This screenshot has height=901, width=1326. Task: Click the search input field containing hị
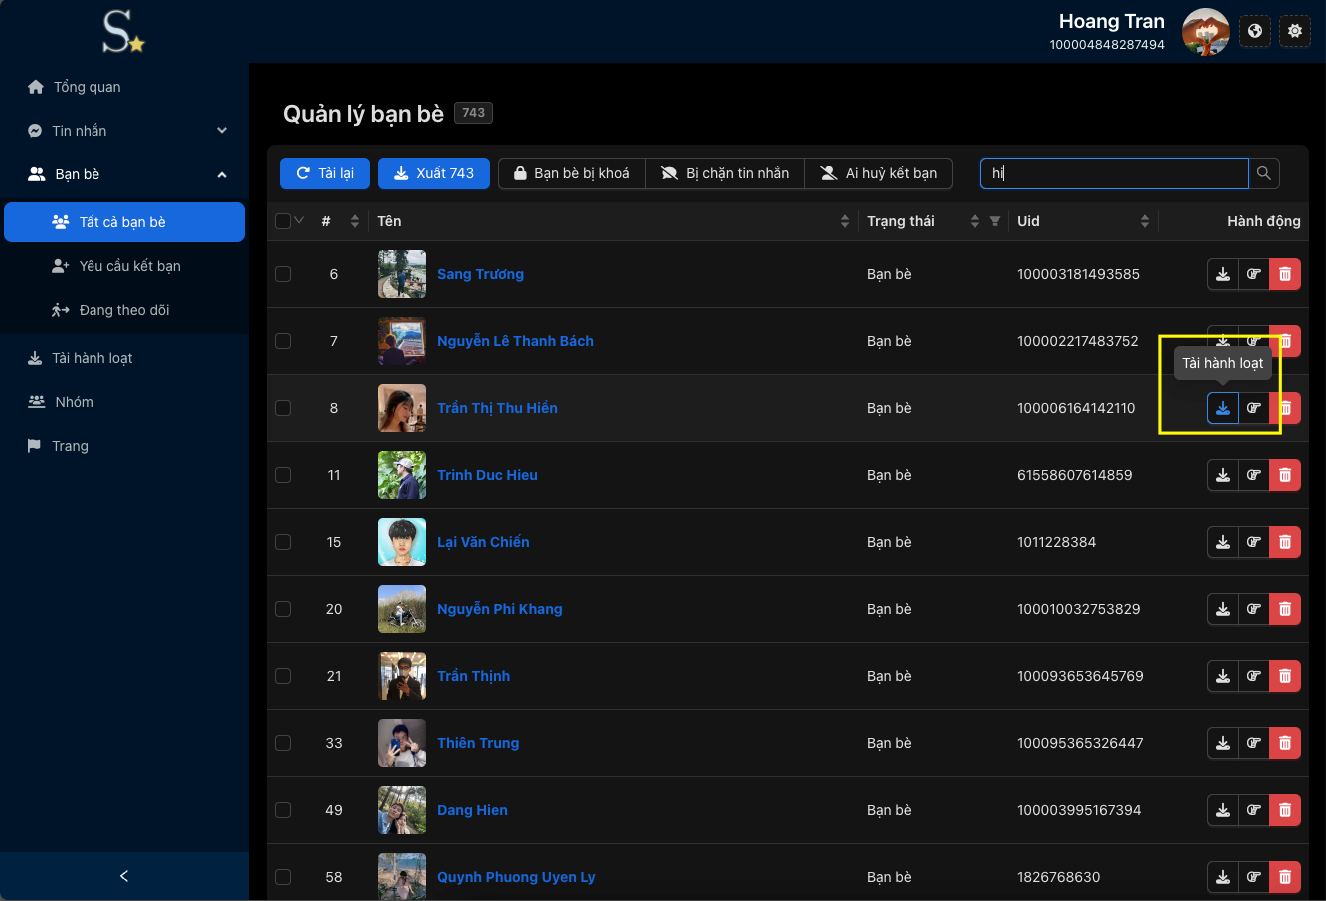(x=1114, y=173)
